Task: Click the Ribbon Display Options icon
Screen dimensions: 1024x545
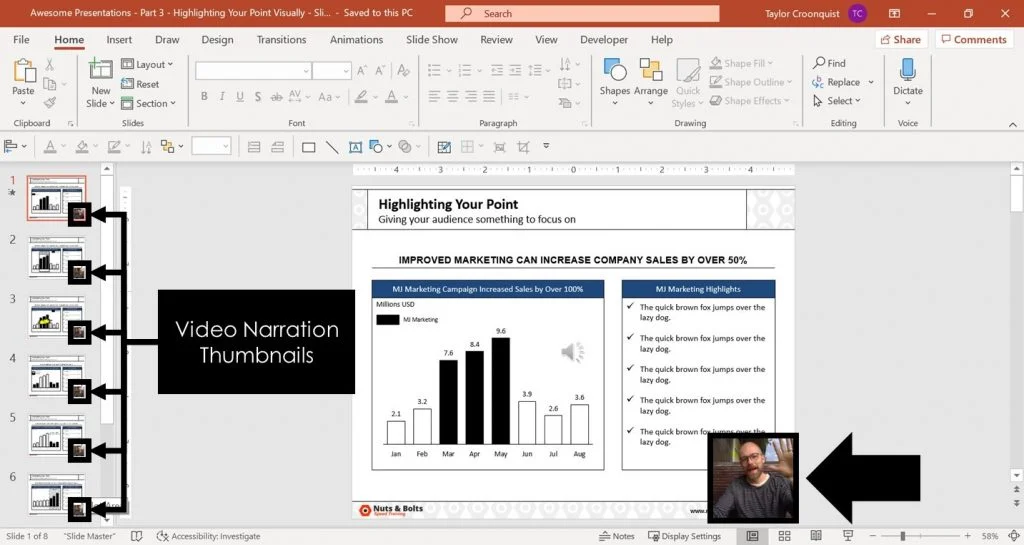Action: 895,13
